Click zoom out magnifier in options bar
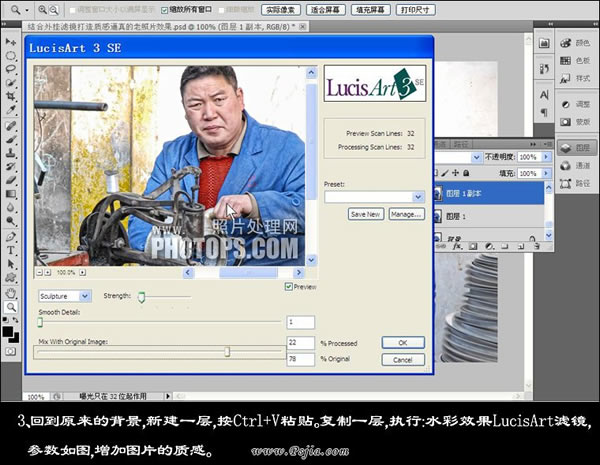This screenshot has width=600, height=465. click(x=54, y=10)
